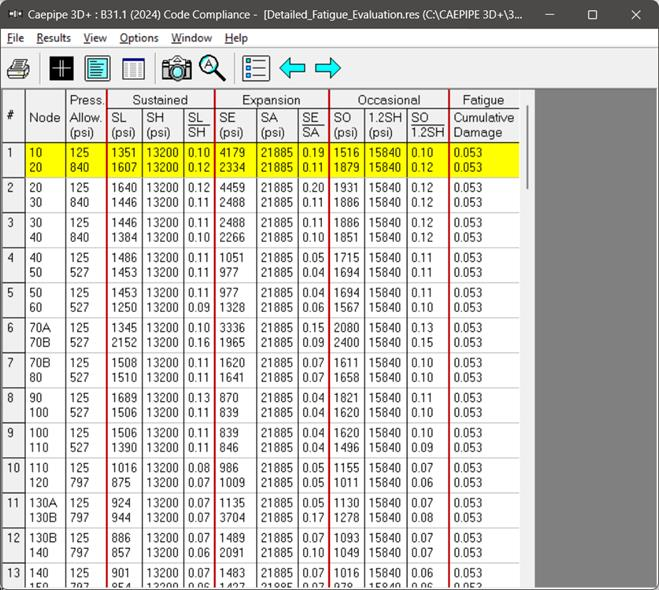659x590 pixels.
Task: Open the black graphics window icon
Action: (61, 68)
